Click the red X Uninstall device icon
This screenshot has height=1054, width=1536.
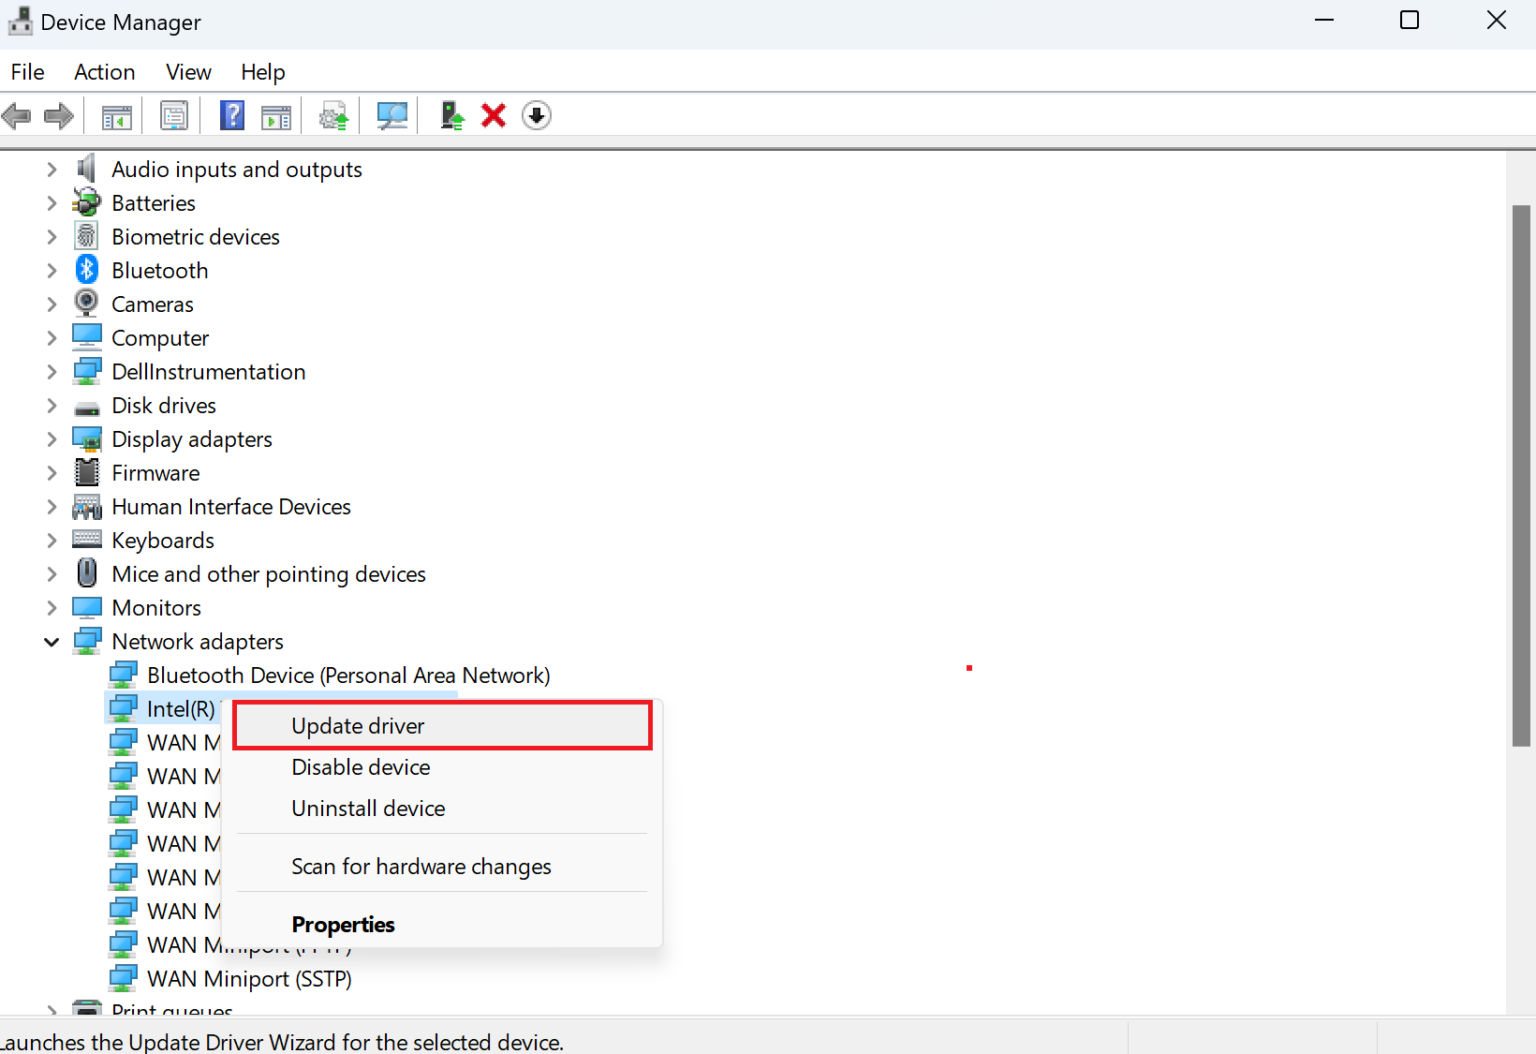click(x=493, y=115)
